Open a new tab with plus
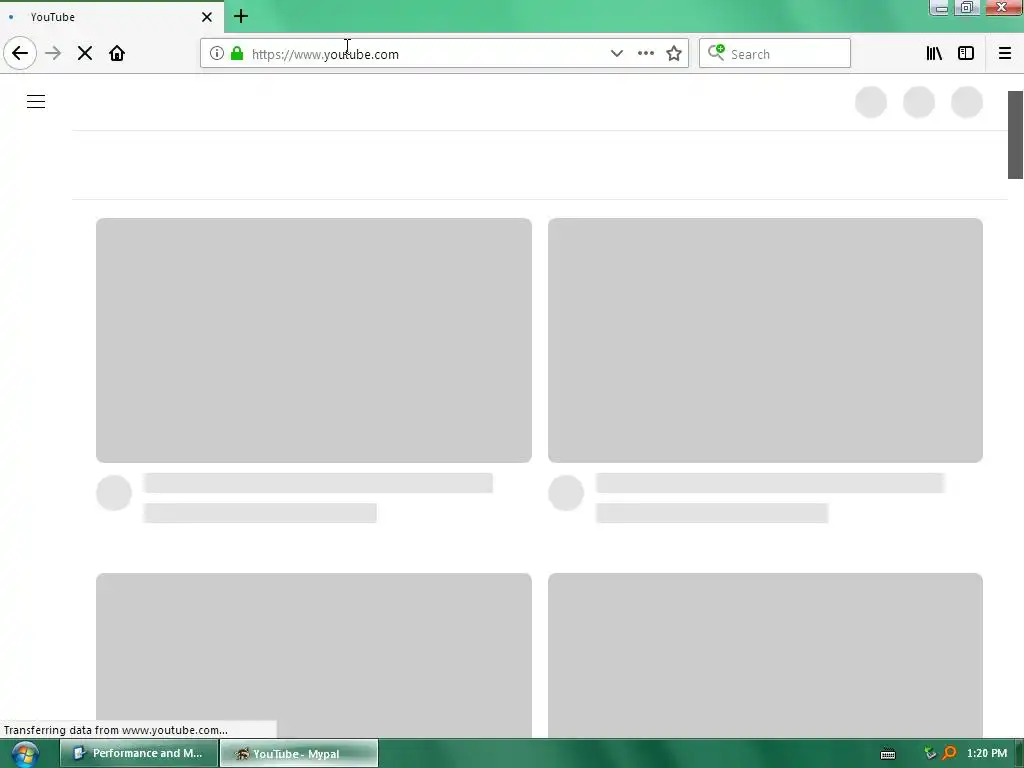1024x768 pixels. [241, 16]
